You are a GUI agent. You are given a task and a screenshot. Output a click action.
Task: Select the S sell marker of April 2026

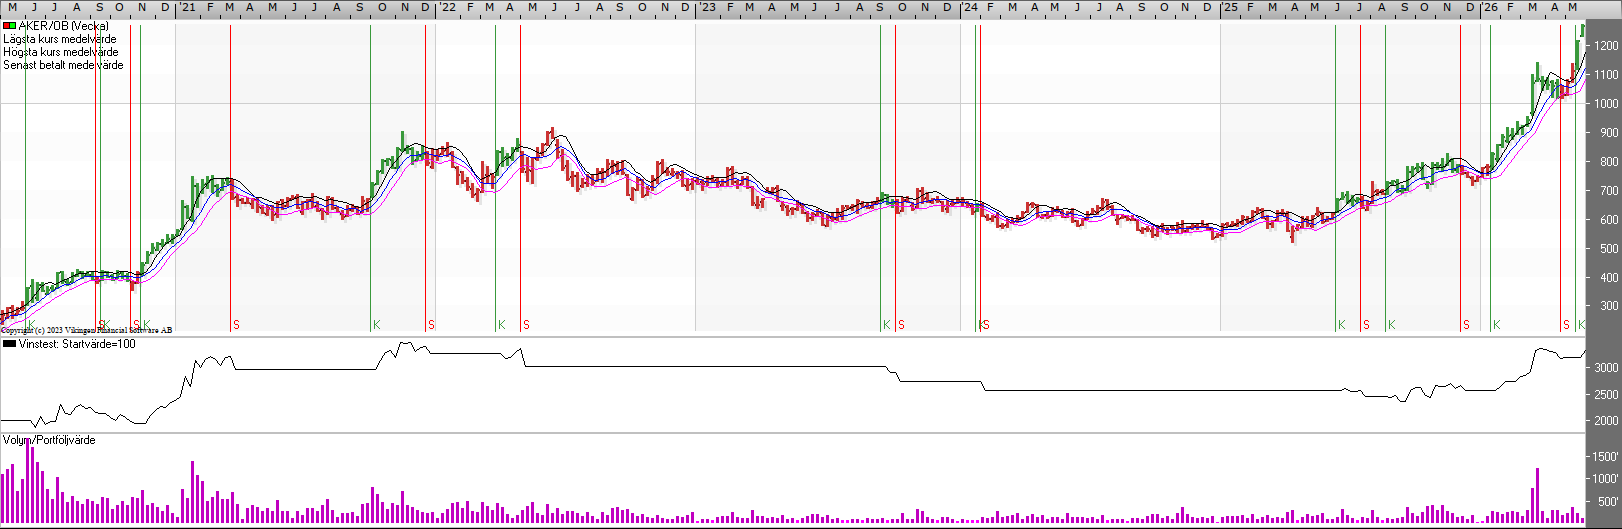click(1566, 325)
